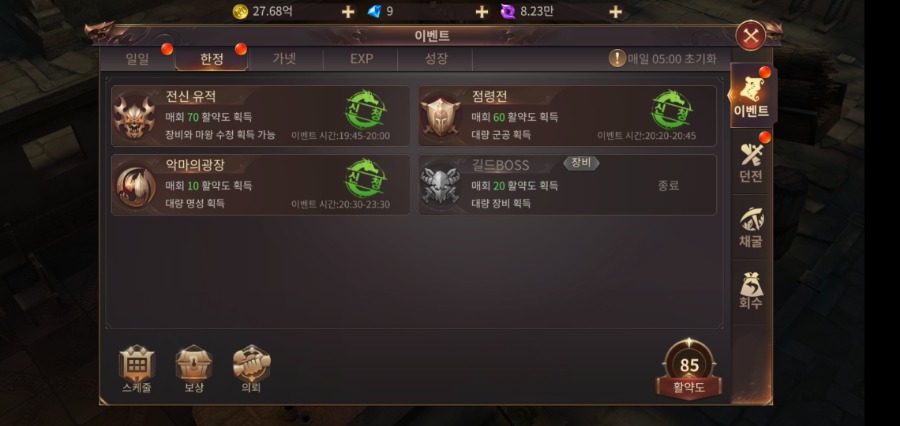Open the 성장 tab

[x=436, y=59]
